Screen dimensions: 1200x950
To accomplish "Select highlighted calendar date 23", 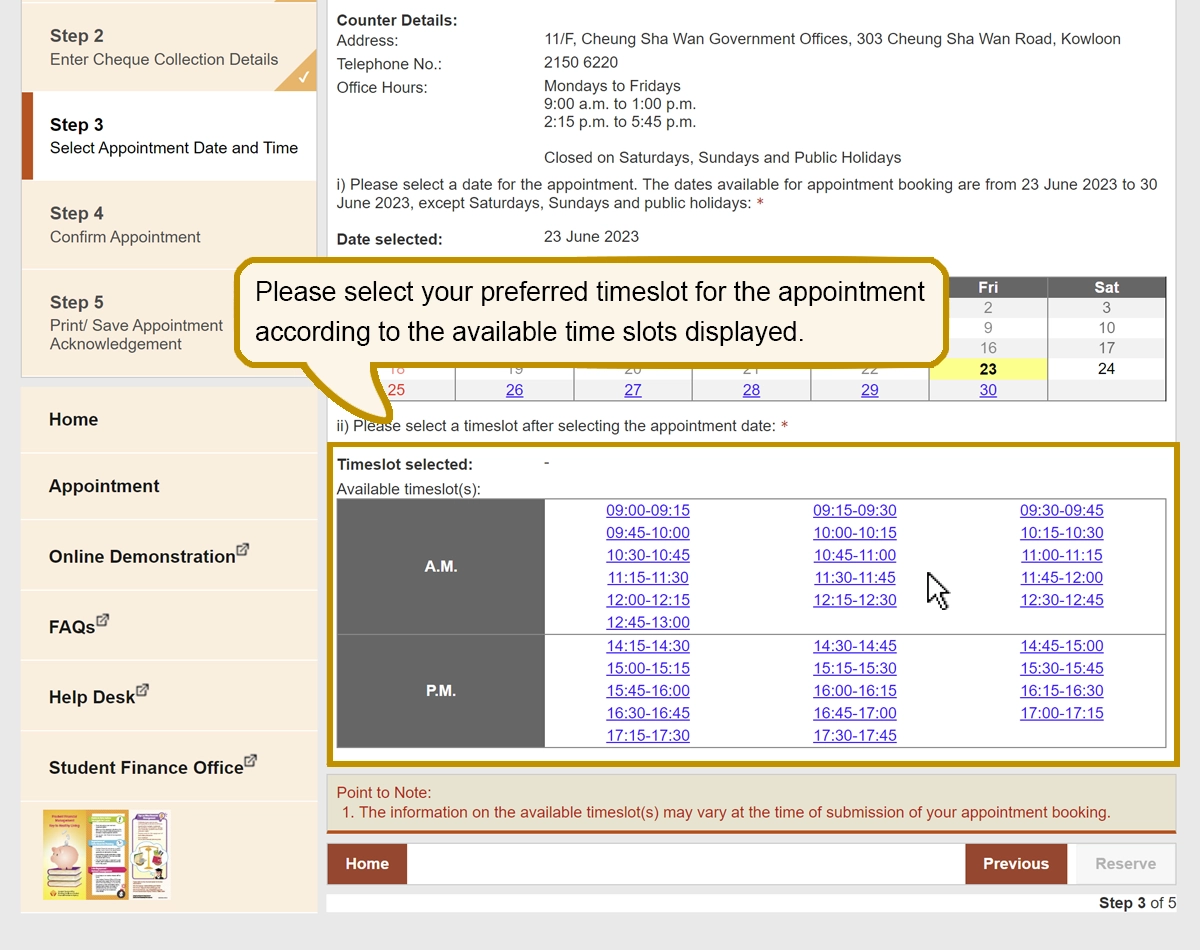I will (x=988, y=369).
